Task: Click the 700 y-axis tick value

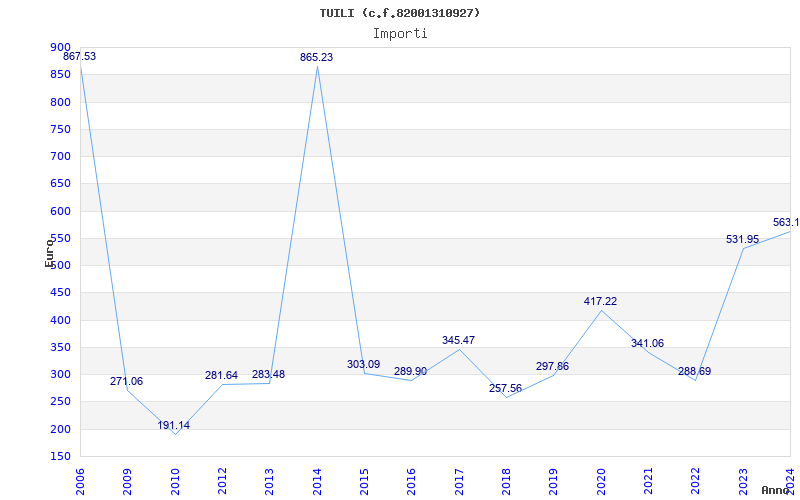Action: (60, 156)
